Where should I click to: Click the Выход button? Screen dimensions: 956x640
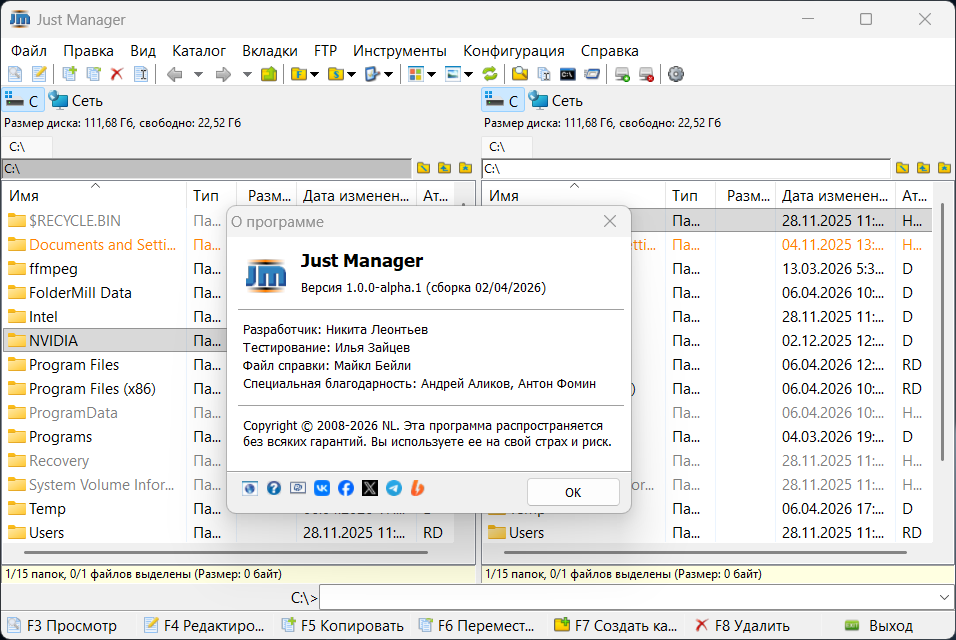(879, 625)
